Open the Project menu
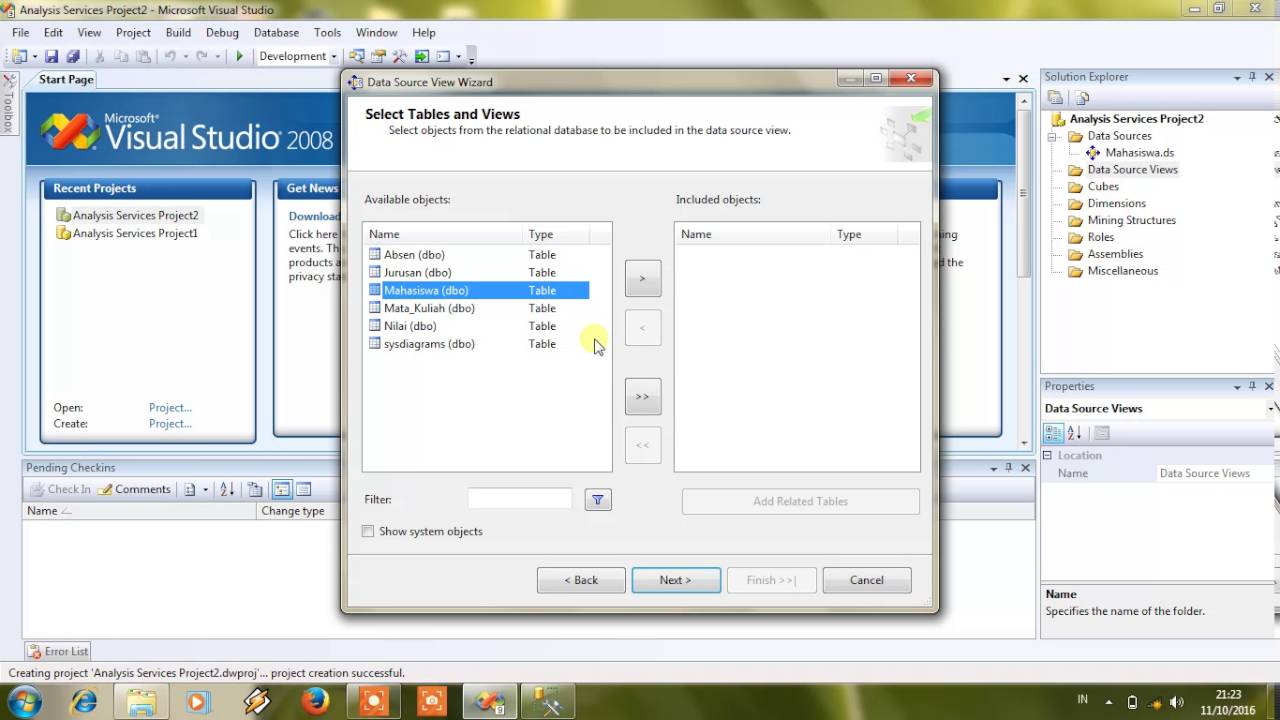1280x720 pixels. [133, 33]
